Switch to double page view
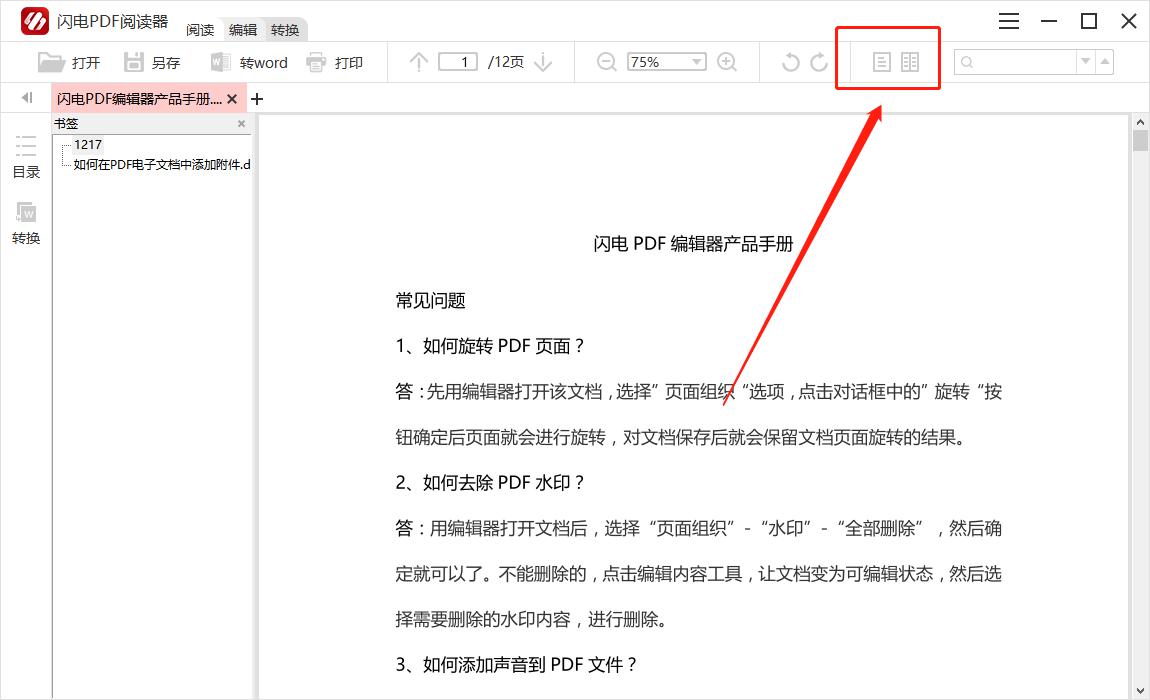This screenshot has width=1150, height=700. coord(910,62)
